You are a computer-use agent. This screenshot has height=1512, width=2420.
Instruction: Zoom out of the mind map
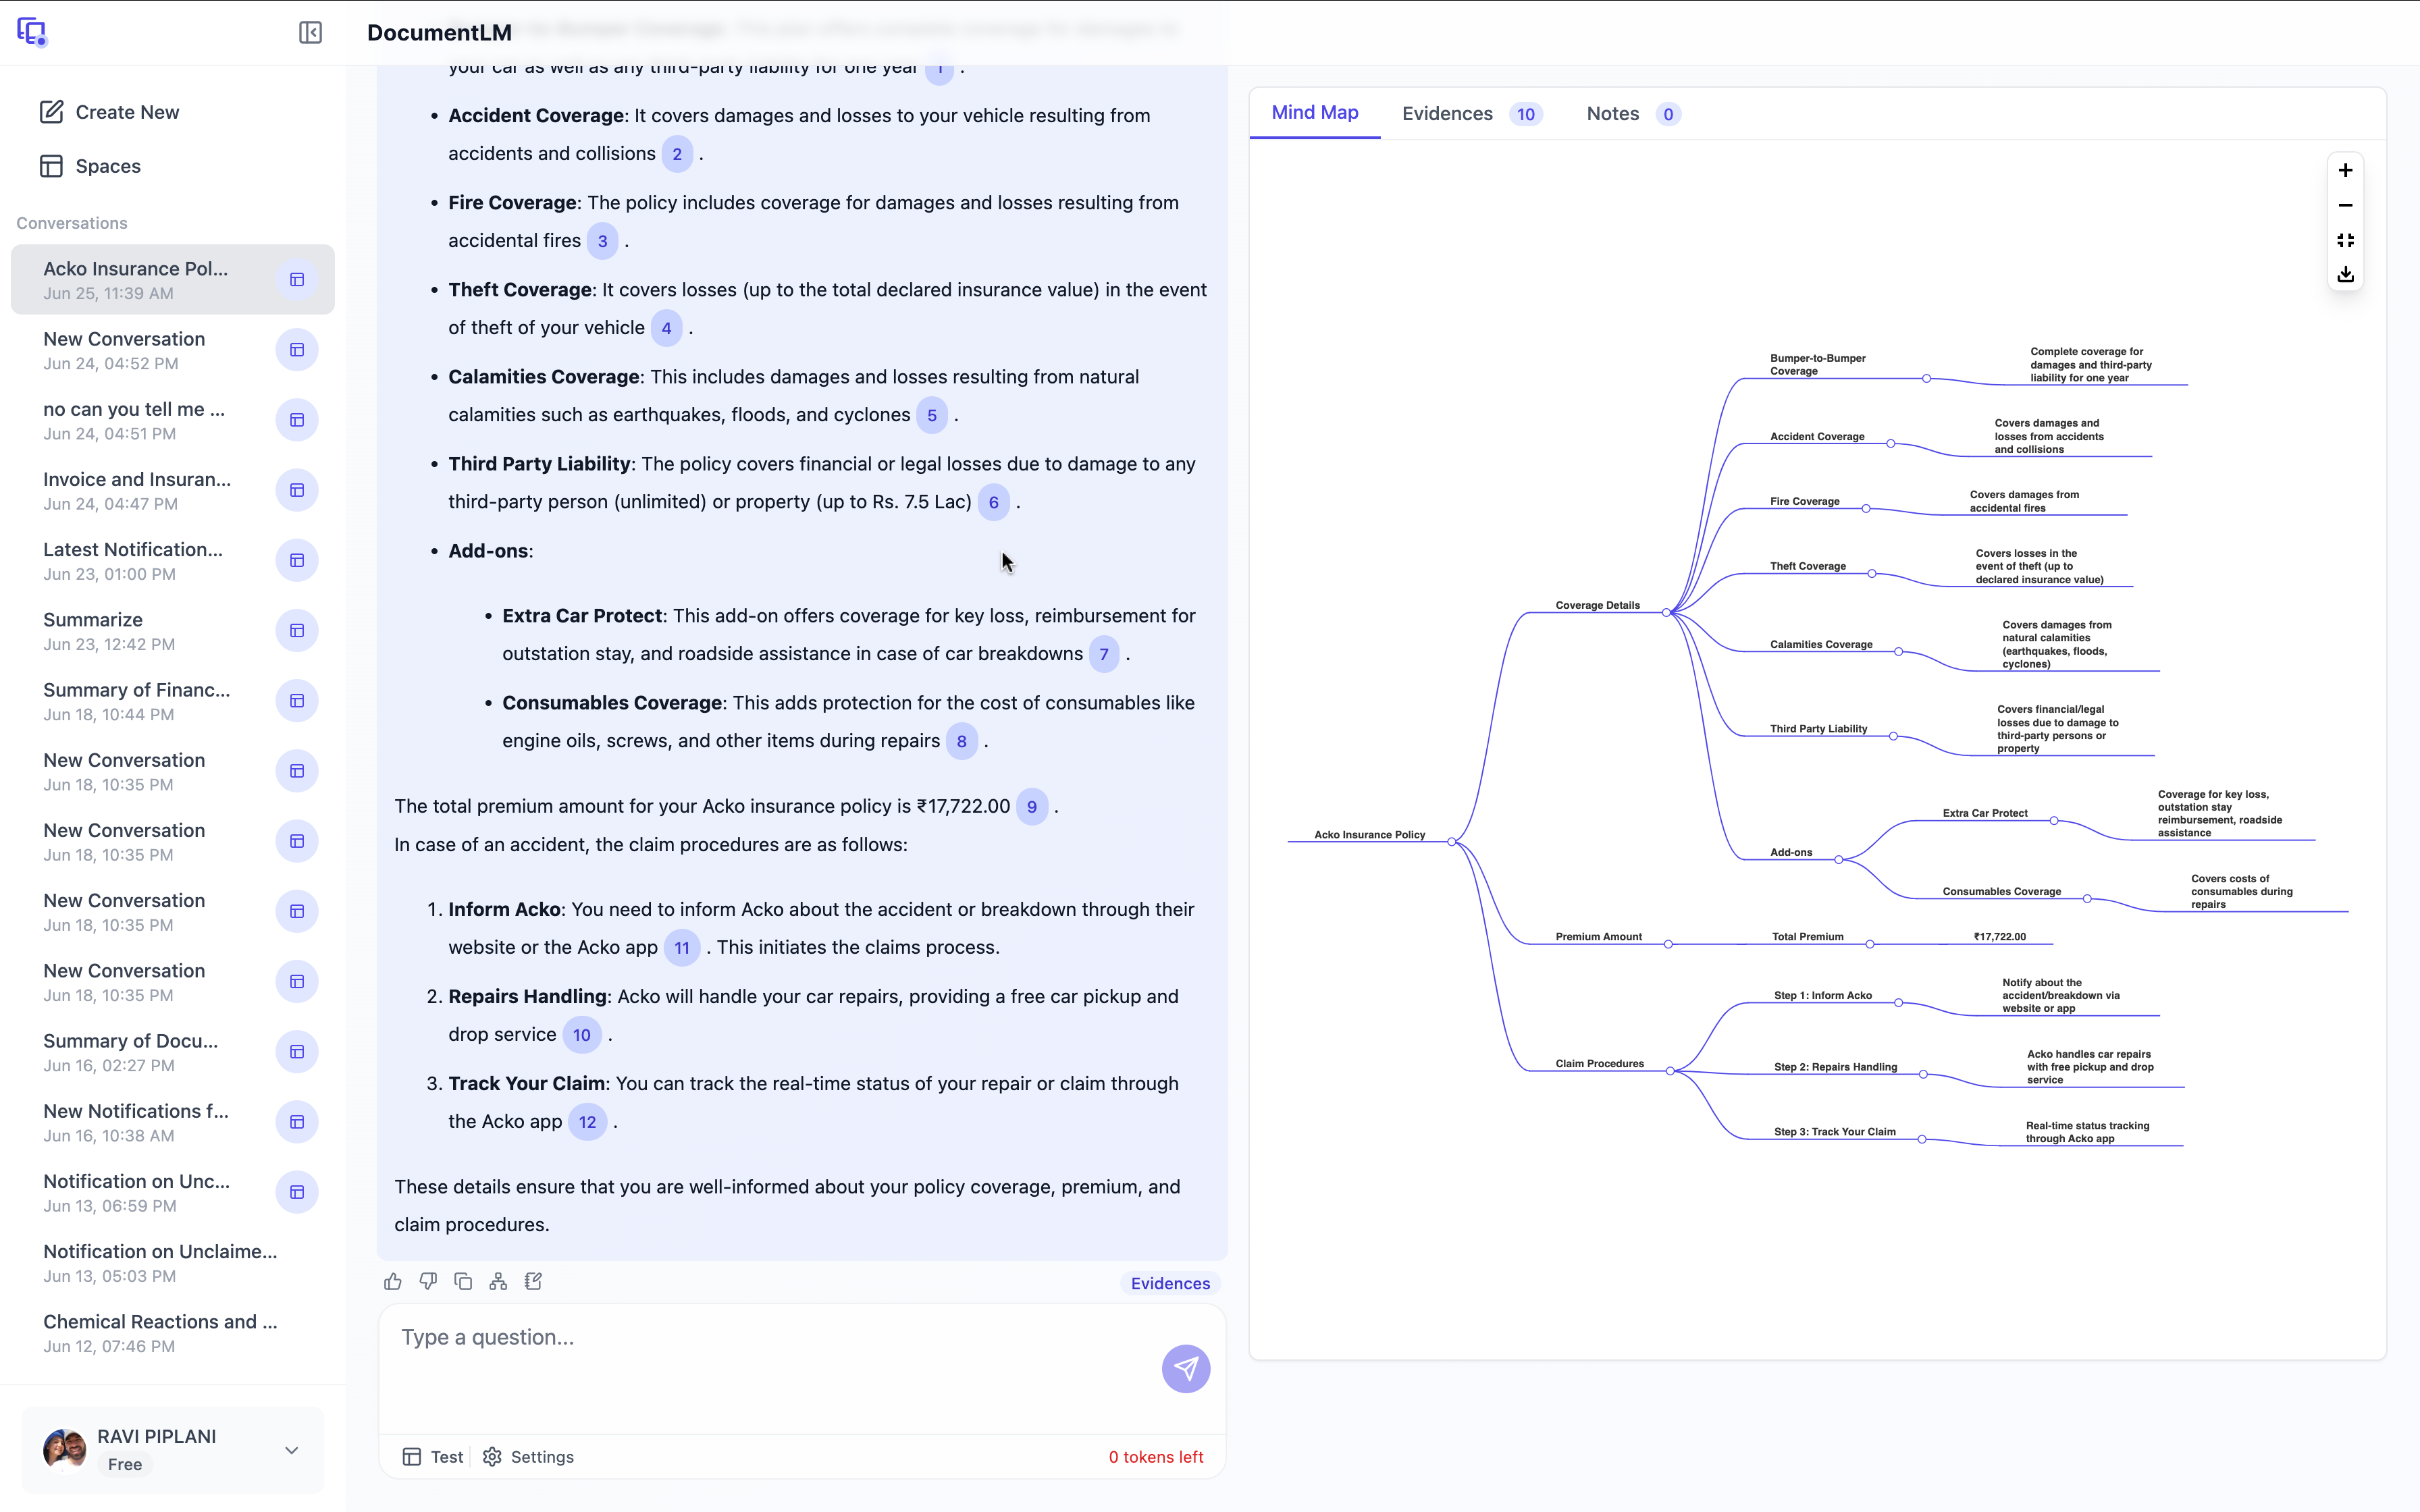(x=2345, y=206)
